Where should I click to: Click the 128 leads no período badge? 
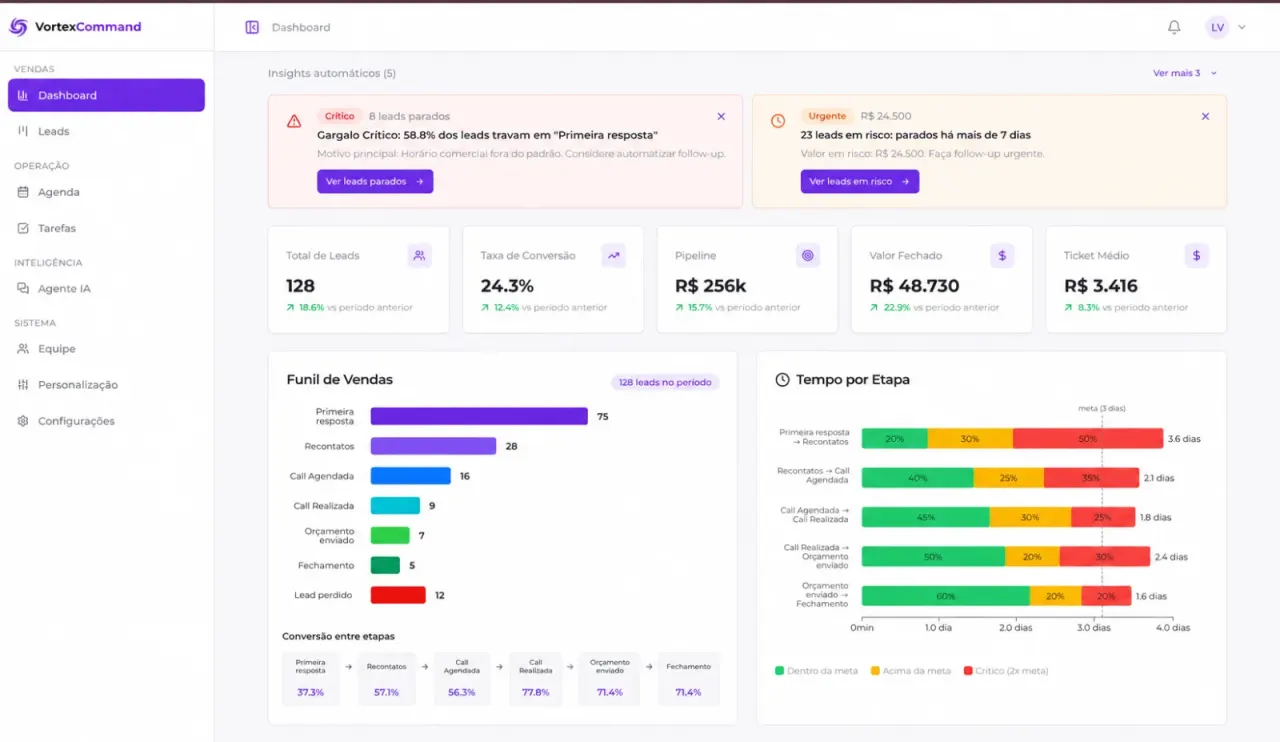[665, 382]
